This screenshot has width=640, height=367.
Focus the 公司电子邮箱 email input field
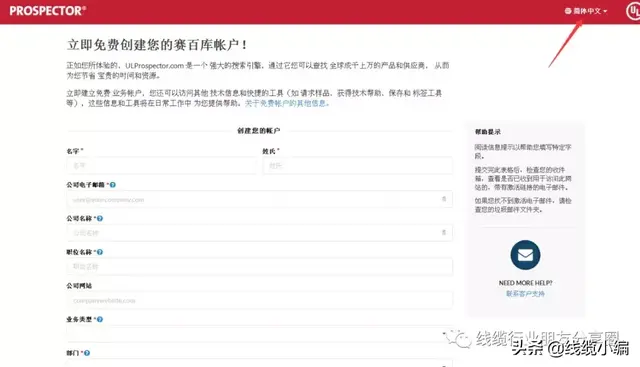pyautogui.click(x=260, y=199)
